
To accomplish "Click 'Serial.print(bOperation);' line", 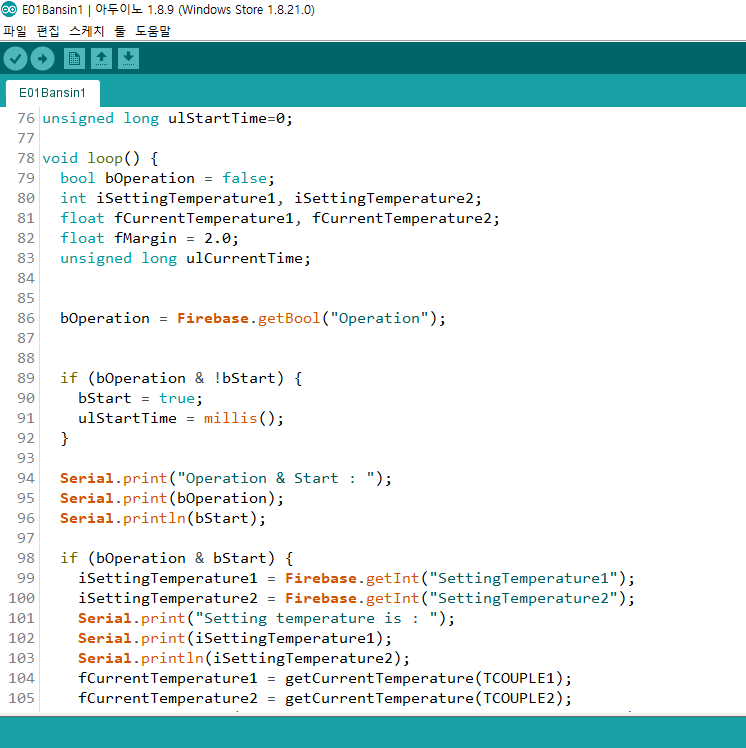I will coord(172,499).
